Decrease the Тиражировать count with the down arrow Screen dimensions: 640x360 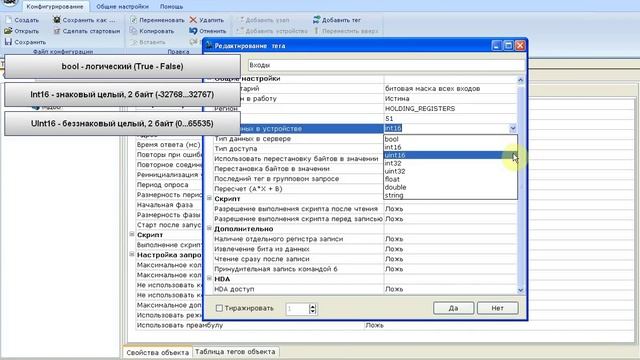tap(313, 311)
